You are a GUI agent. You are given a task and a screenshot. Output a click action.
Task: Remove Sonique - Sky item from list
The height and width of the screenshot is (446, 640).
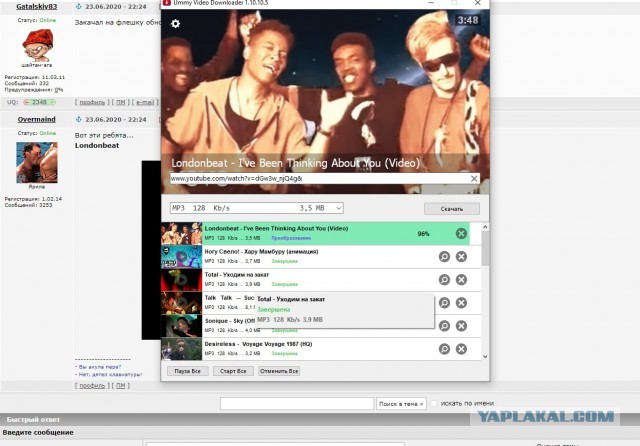point(461,326)
